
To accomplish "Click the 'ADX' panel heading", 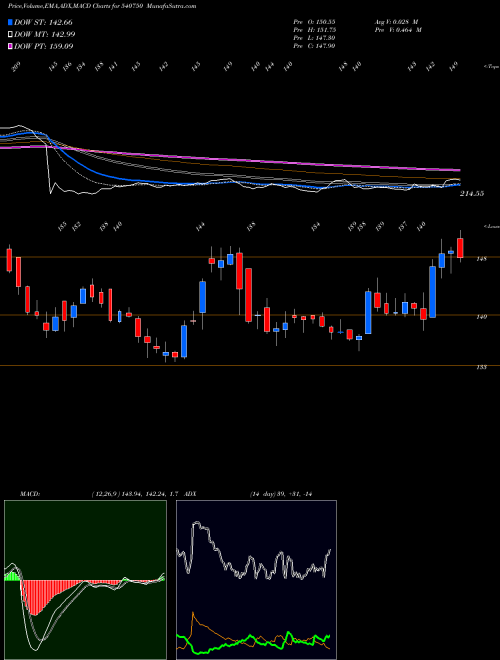I will click(190, 494).
